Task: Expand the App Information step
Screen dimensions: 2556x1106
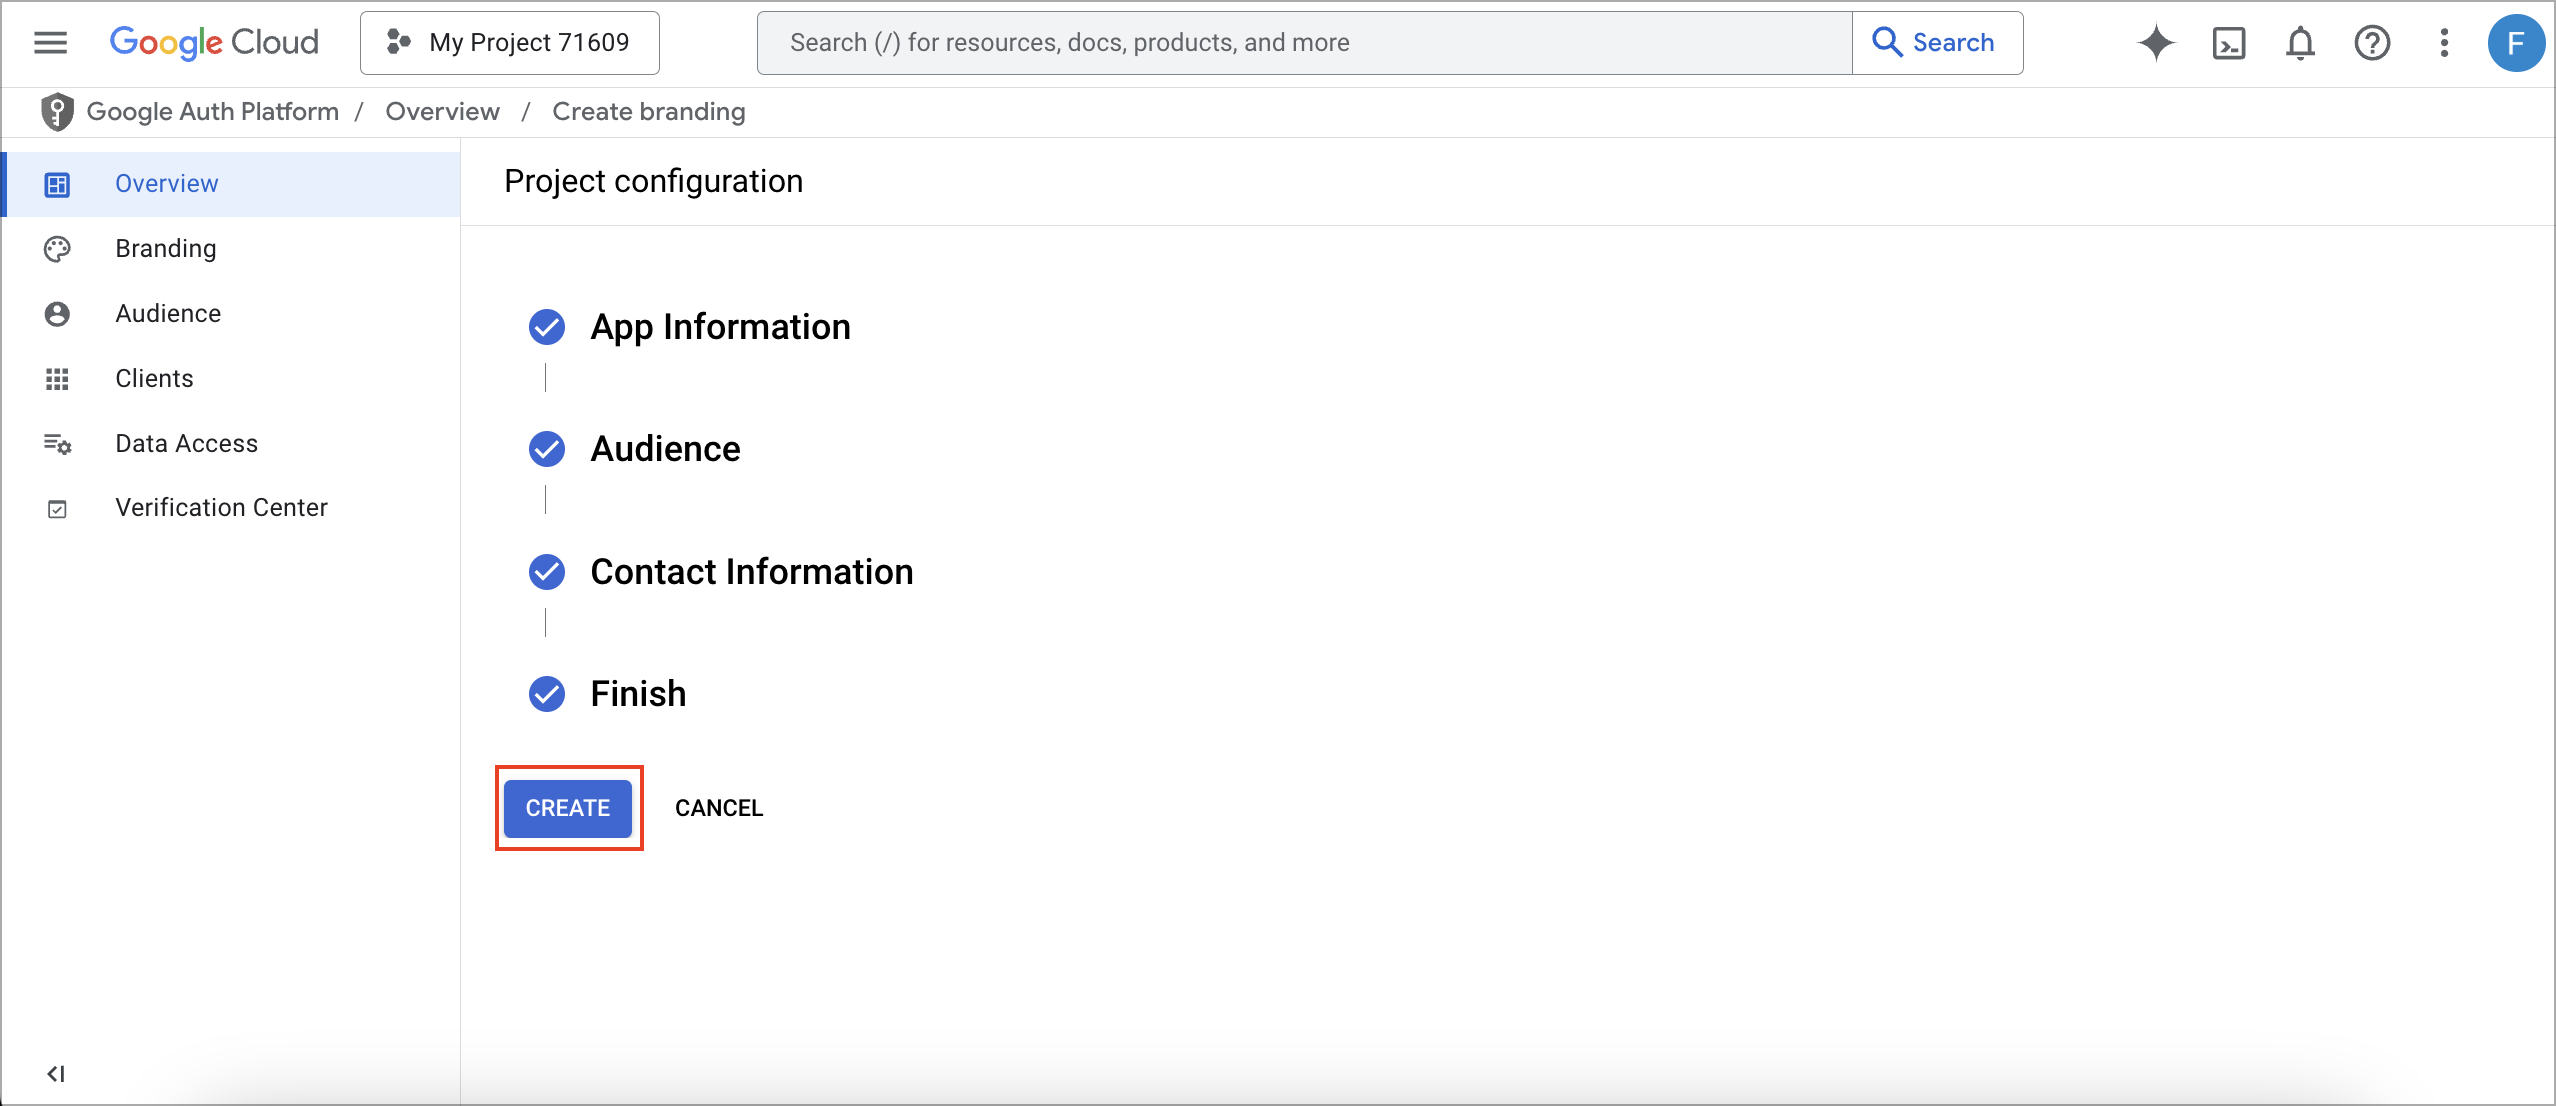Action: coord(720,327)
